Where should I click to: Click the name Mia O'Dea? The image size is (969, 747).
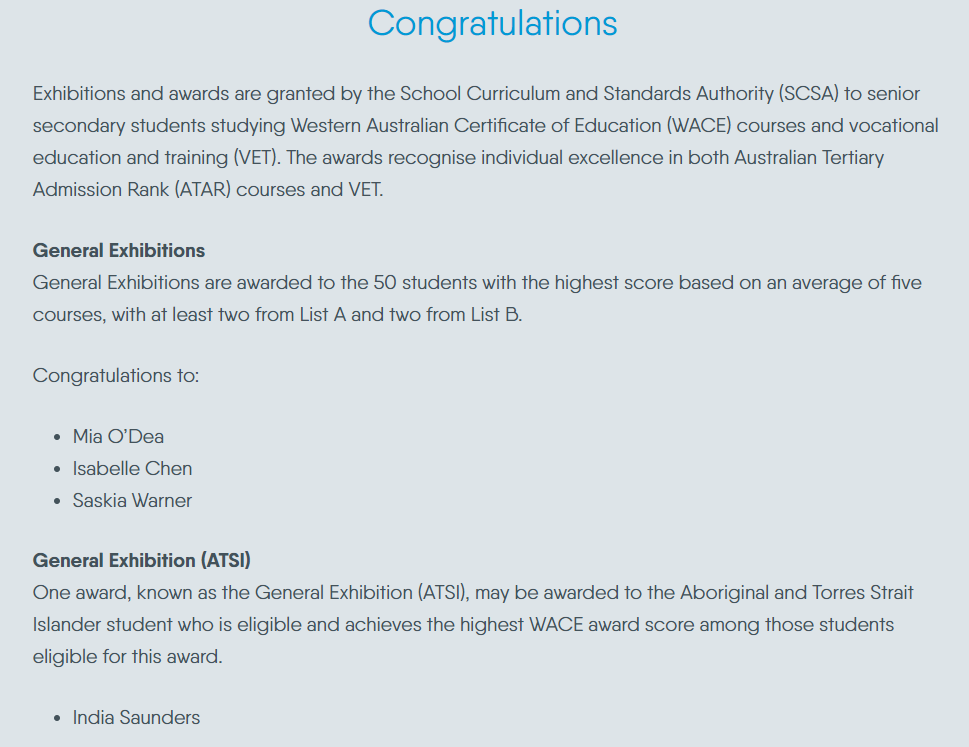pos(118,436)
